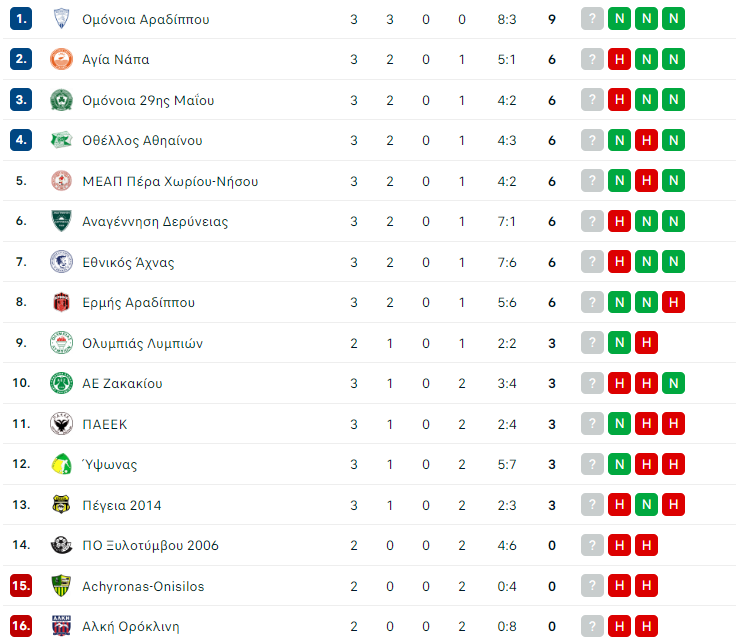The width and height of the screenshot is (736, 643).
Task: Open the Ολυμπιάς Λυμπιών team link
Action: tap(142, 343)
